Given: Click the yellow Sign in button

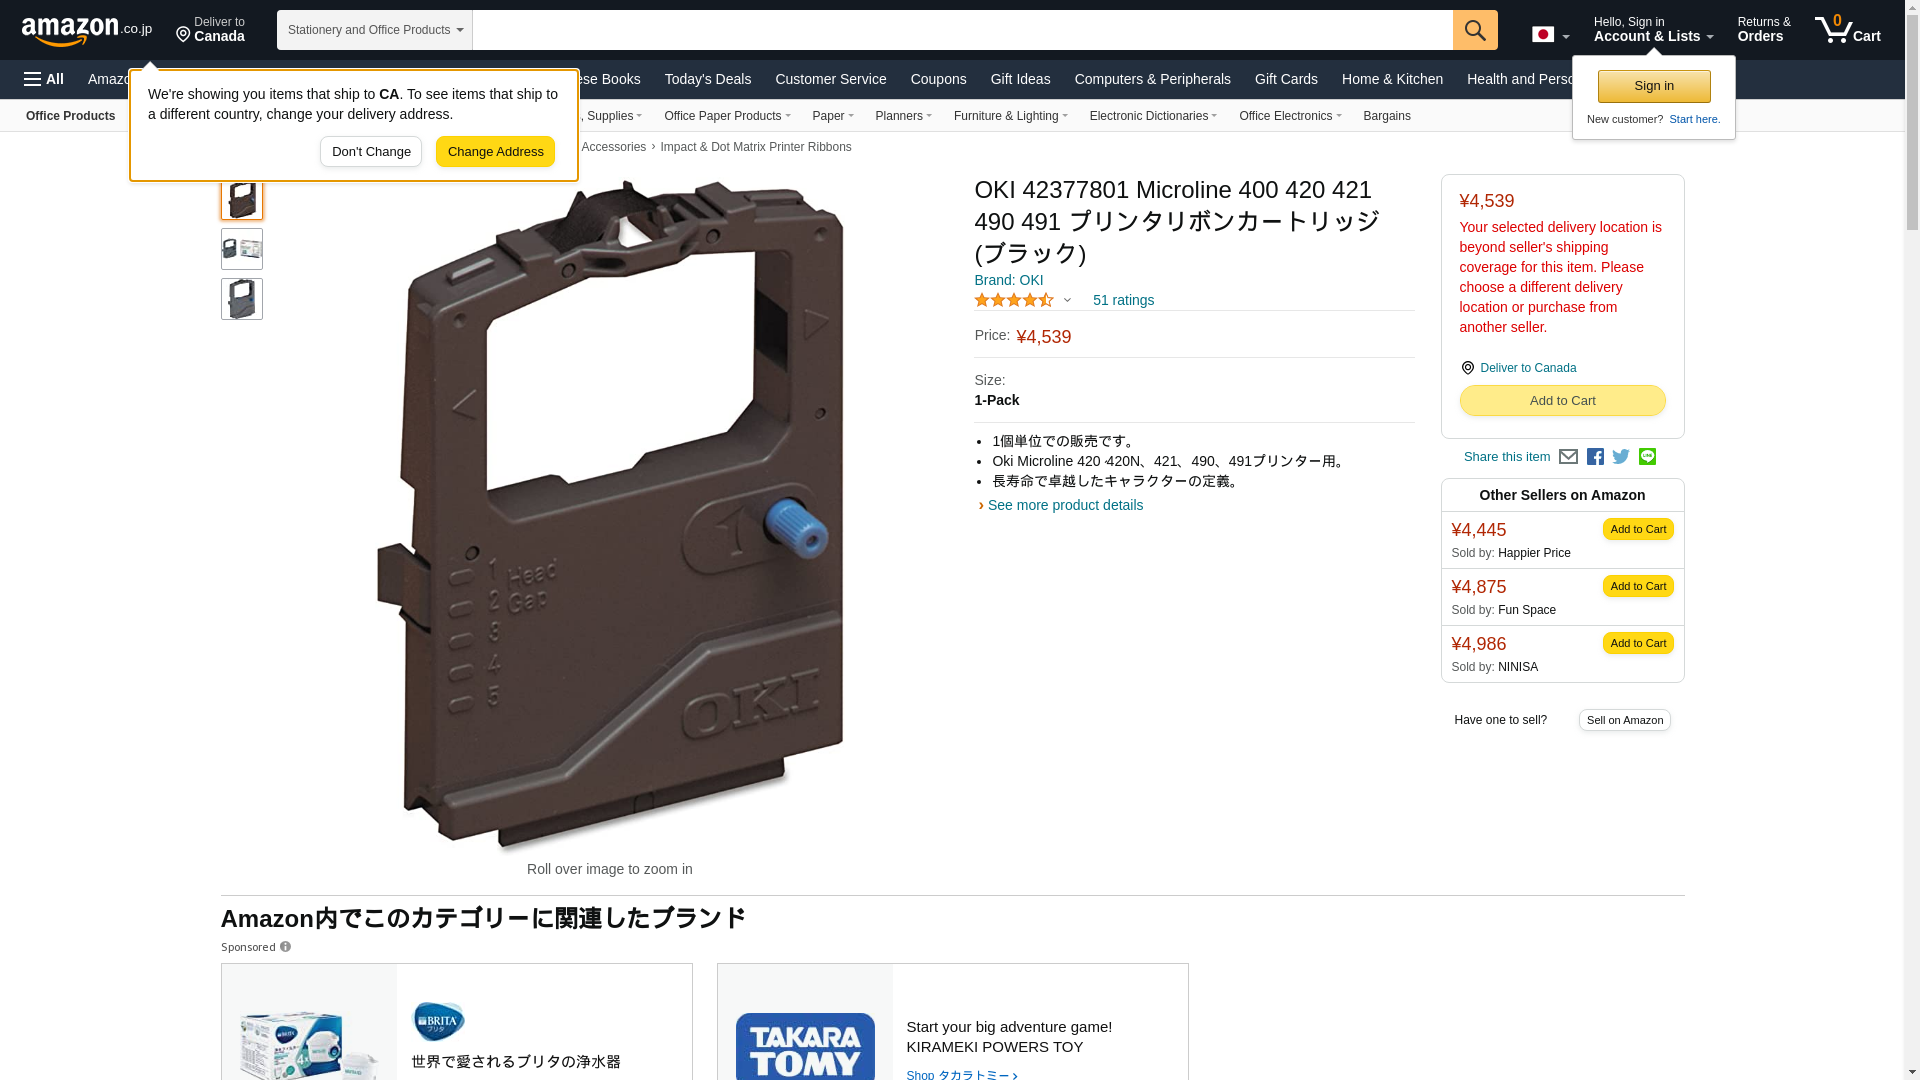Looking at the screenshot, I should (1654, 86).
